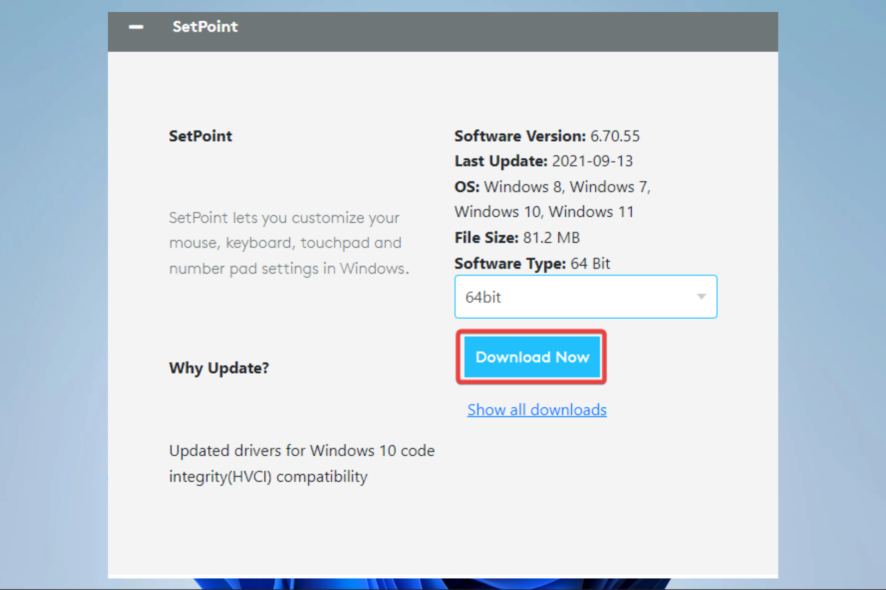The width and height of the screenshot is (886, 590).
Task: Select the Software Version 6.70.55 text
Action: click(x=547, y=136)
